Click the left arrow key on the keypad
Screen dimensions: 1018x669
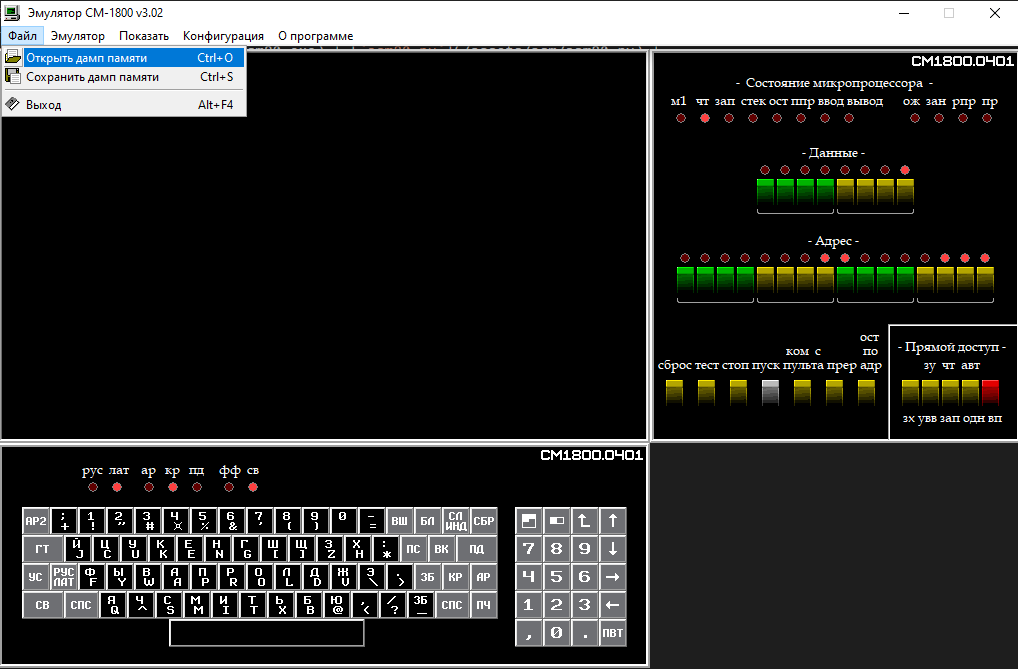point(612,604)
